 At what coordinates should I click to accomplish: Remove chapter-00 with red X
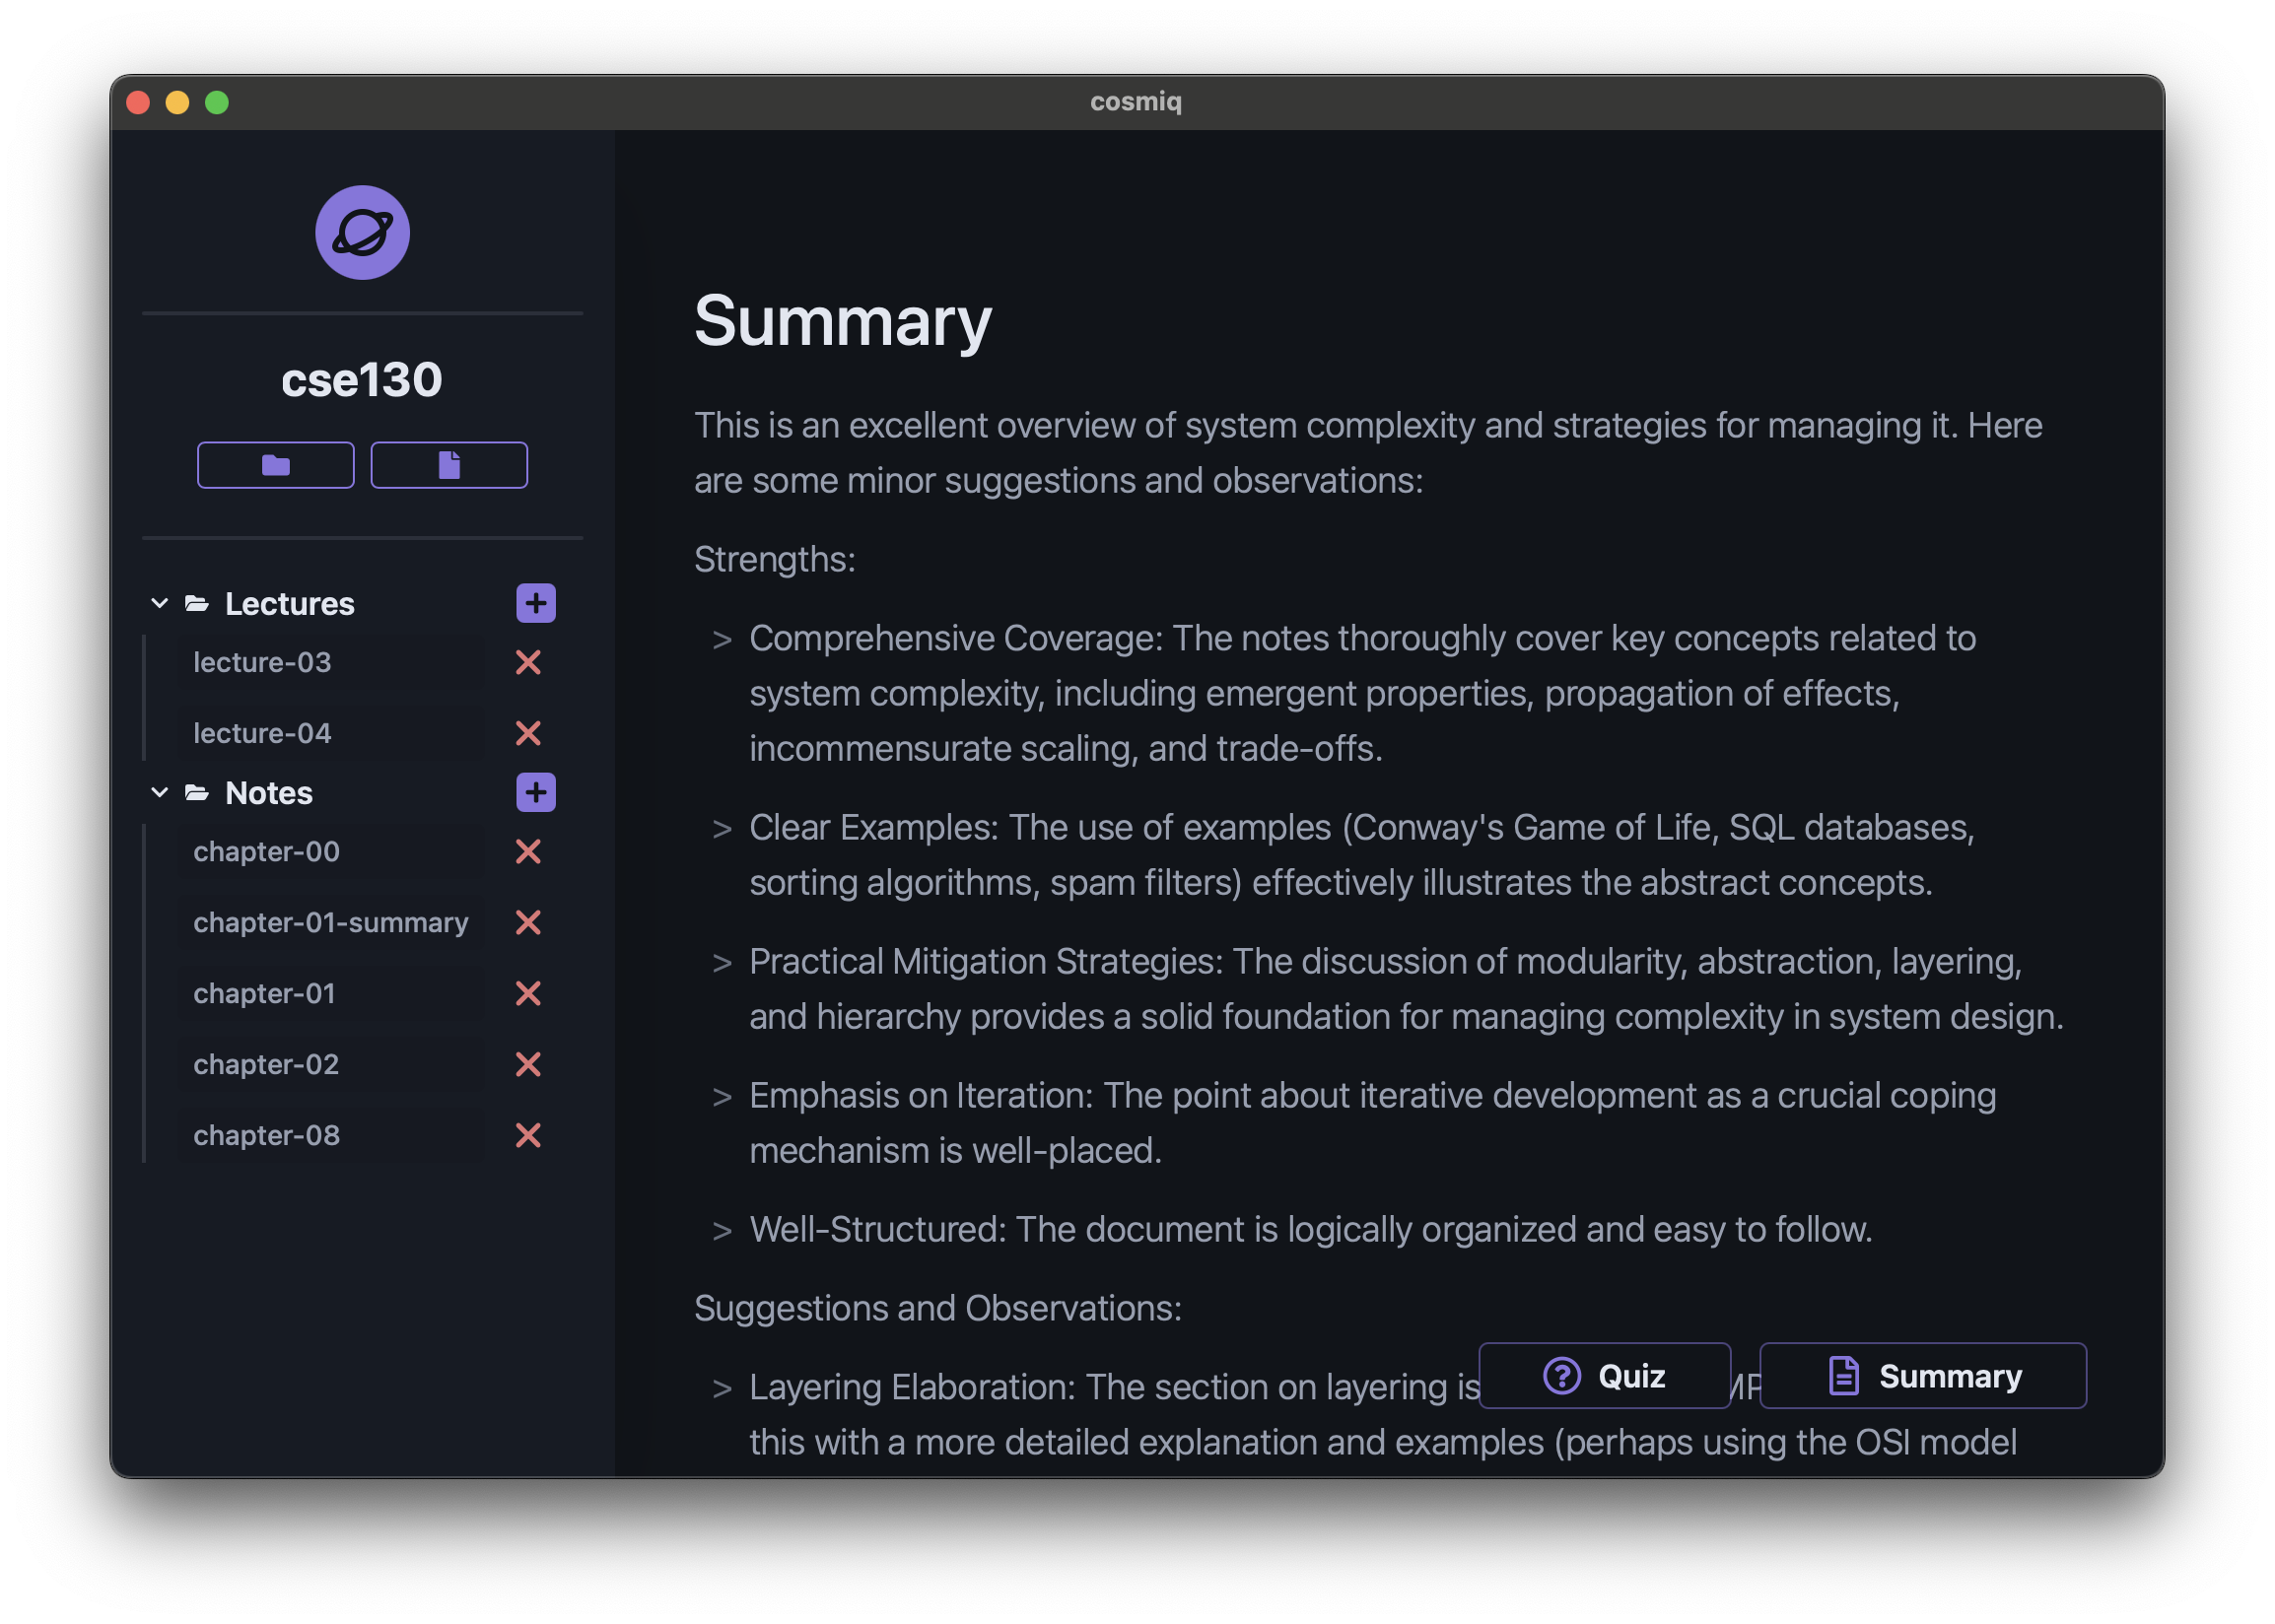pos(527,851)
